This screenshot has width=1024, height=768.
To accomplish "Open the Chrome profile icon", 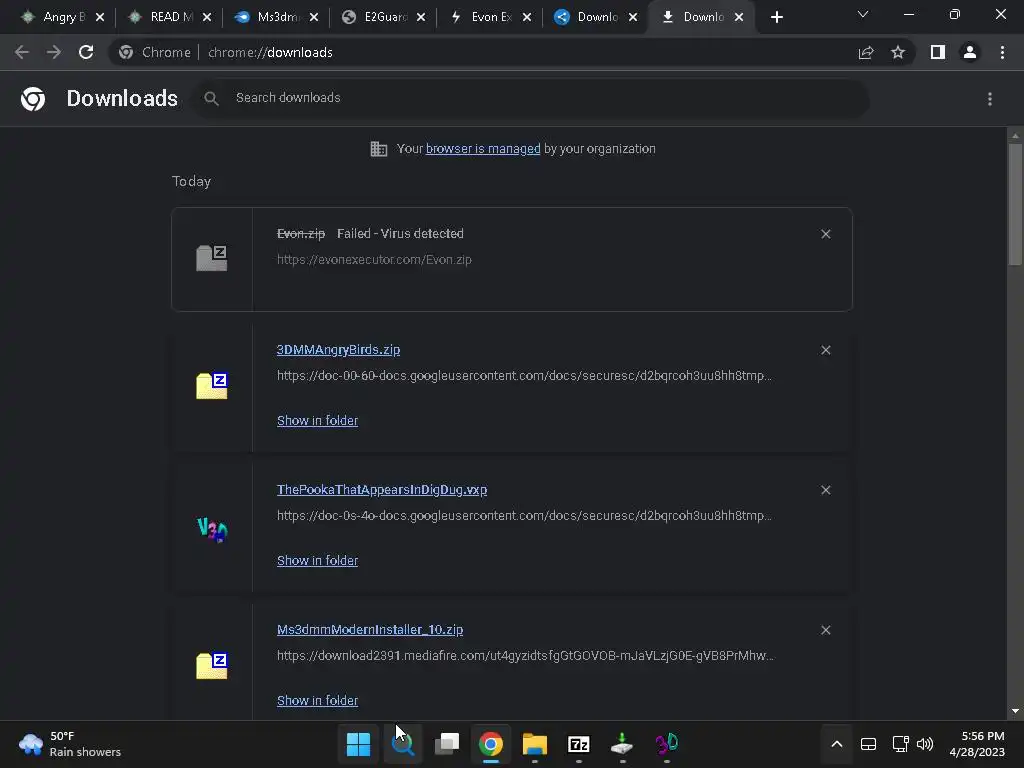I will tap(970, 52).
